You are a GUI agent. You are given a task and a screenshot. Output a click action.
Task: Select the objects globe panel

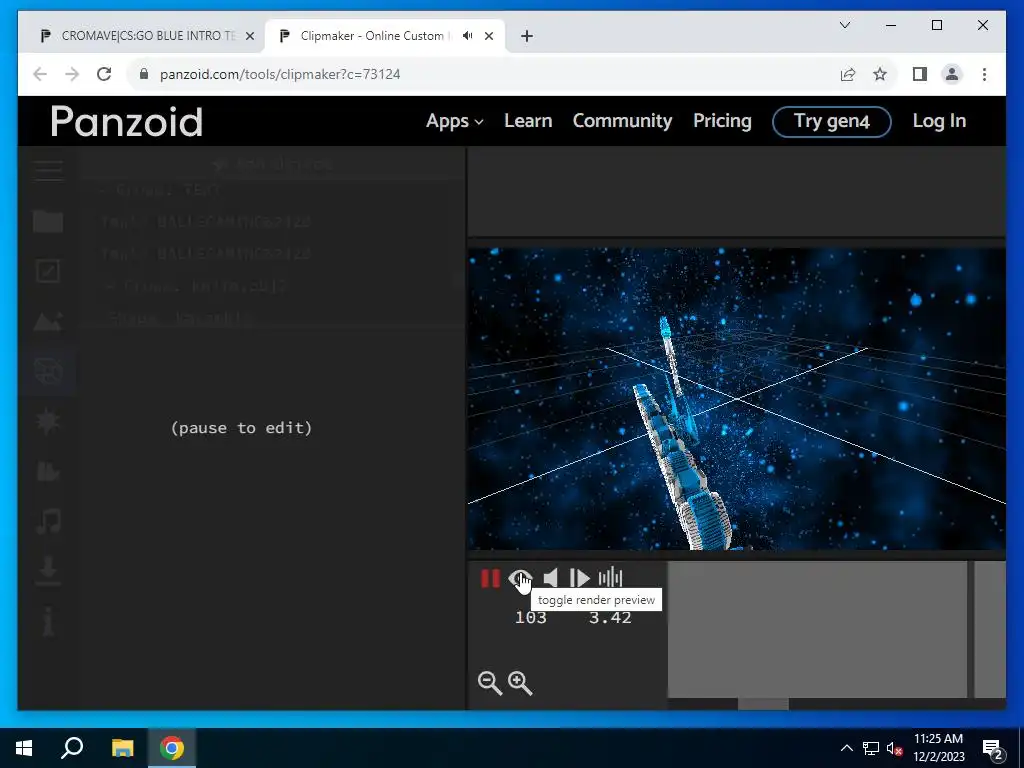pos(48,372)
